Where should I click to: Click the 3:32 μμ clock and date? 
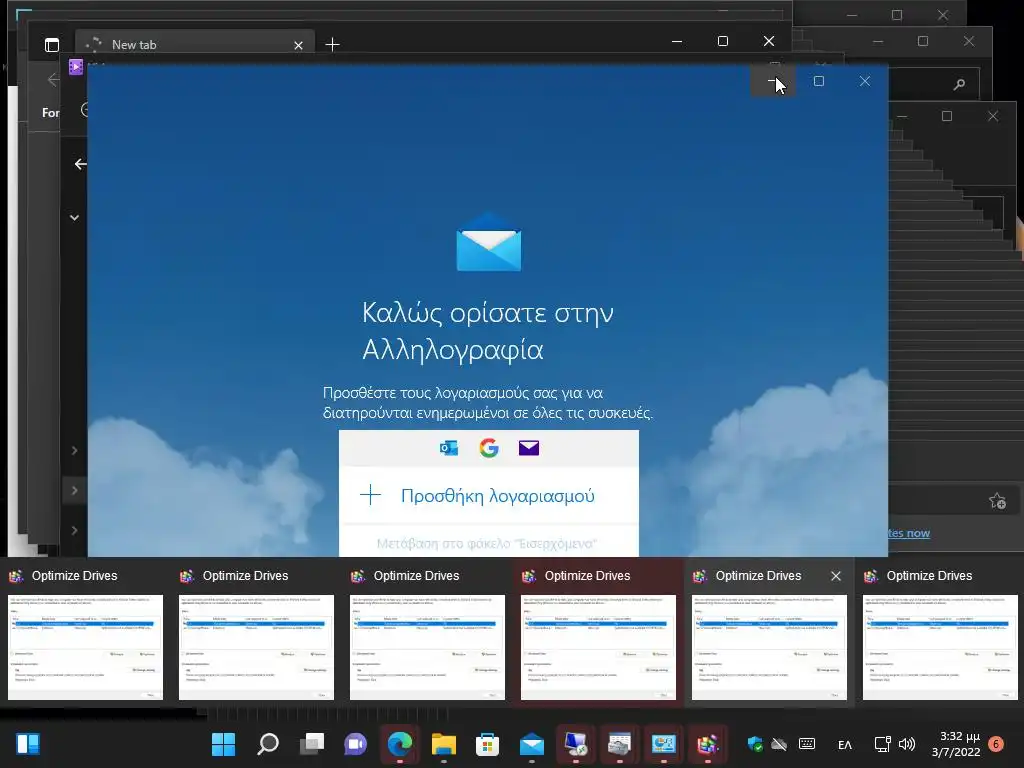click(956, 744)
